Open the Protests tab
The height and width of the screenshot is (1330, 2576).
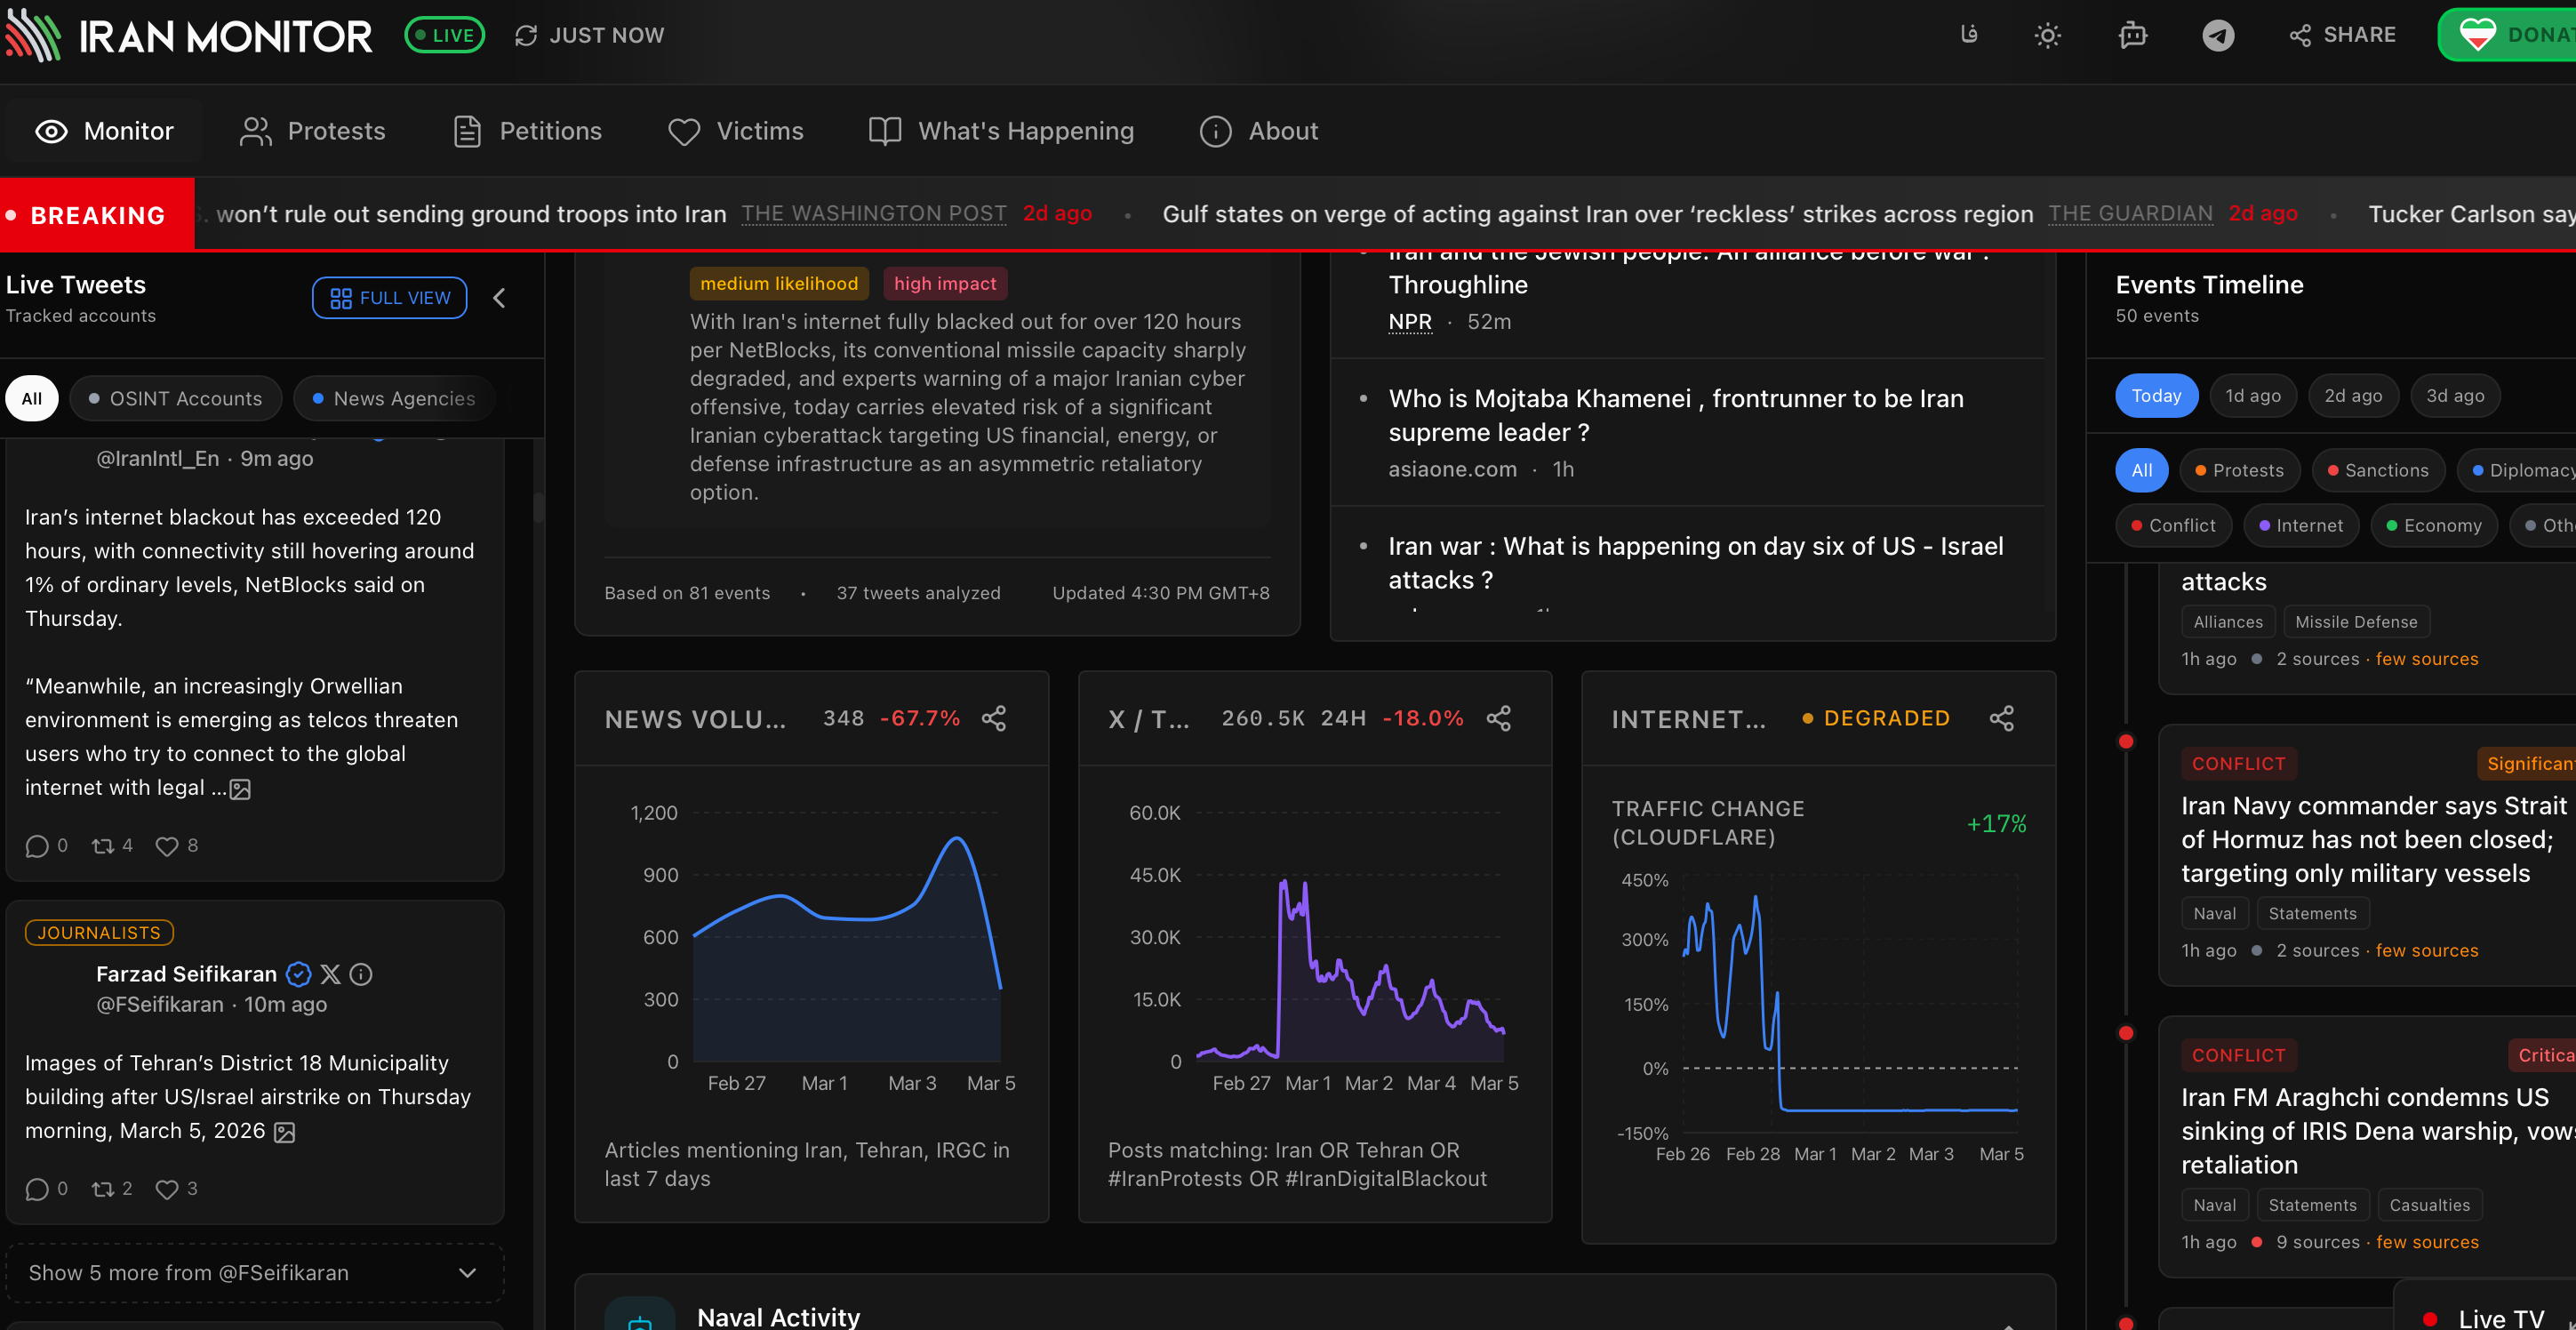point(313,132)
